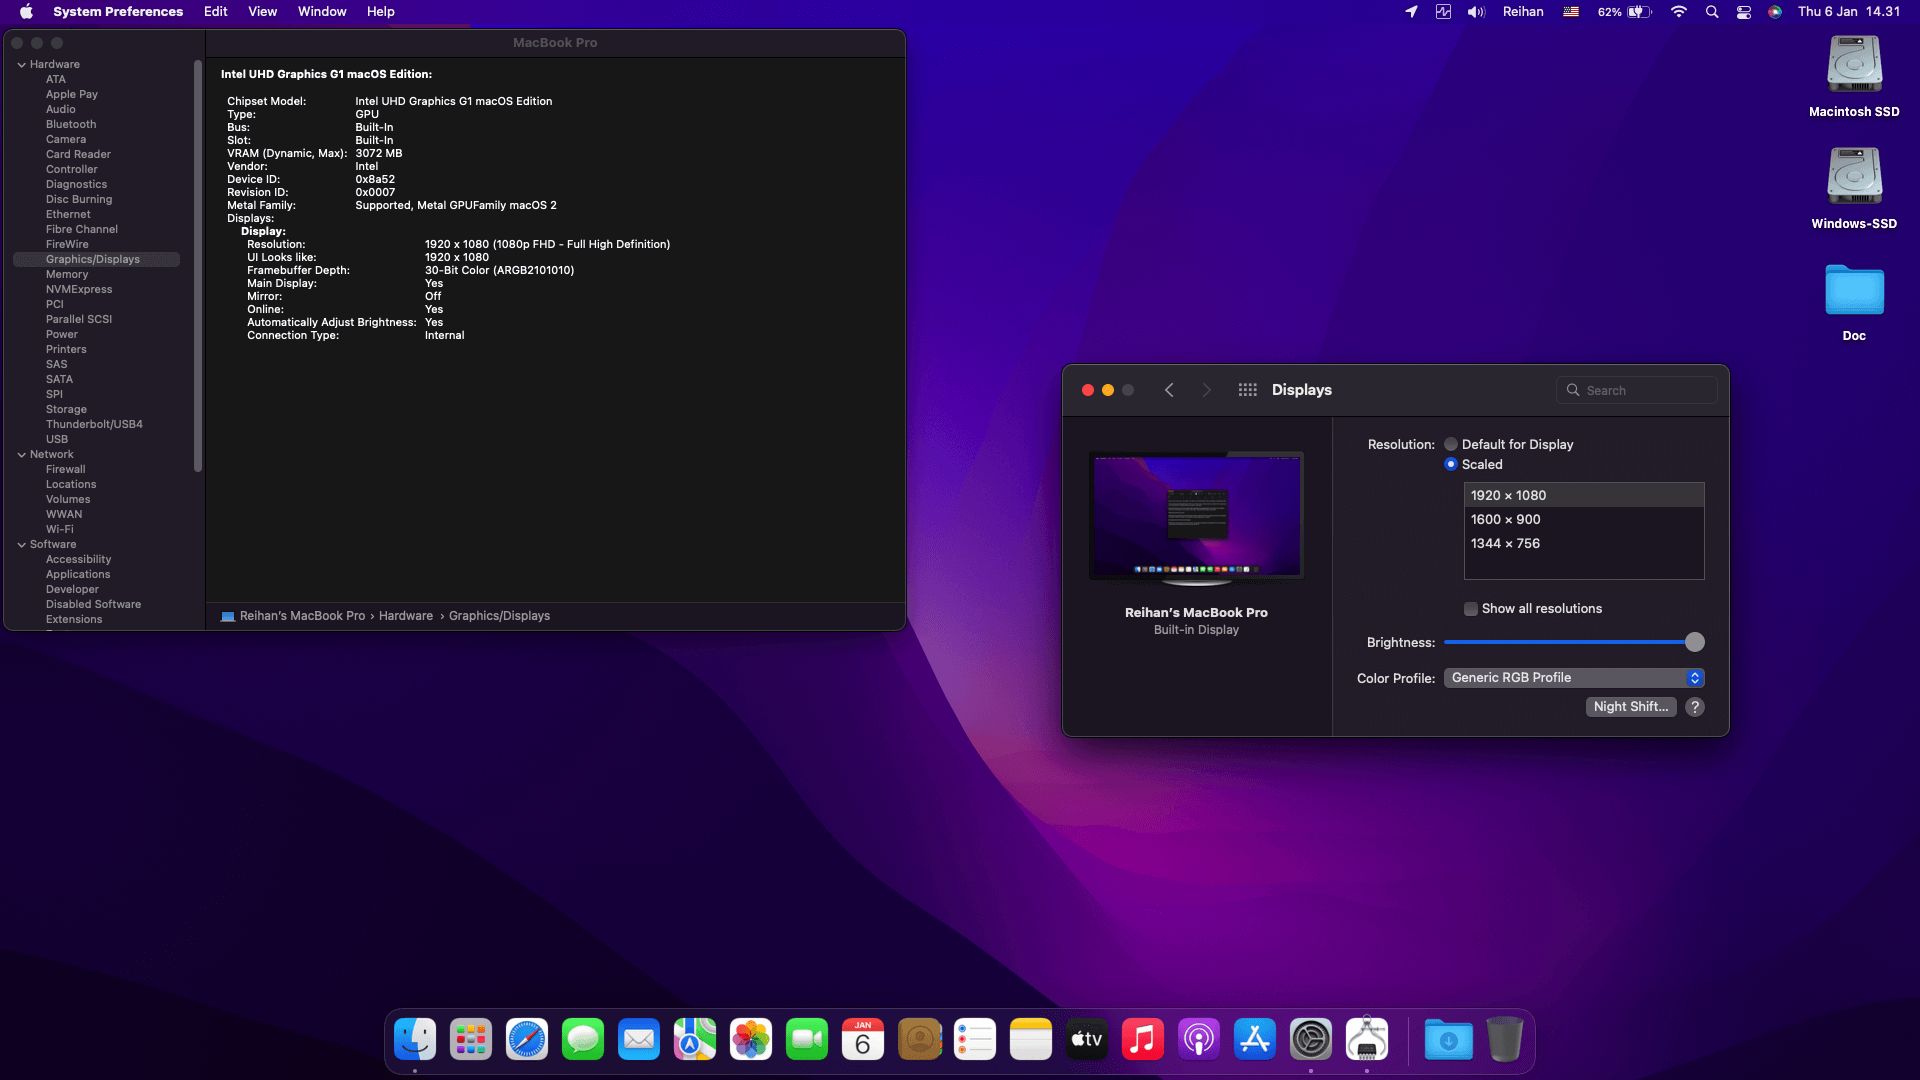Open Macintosh SSD drive on desktop
The image size is (1920, 1080).
pyautogui.click(x=1854, y=76)
